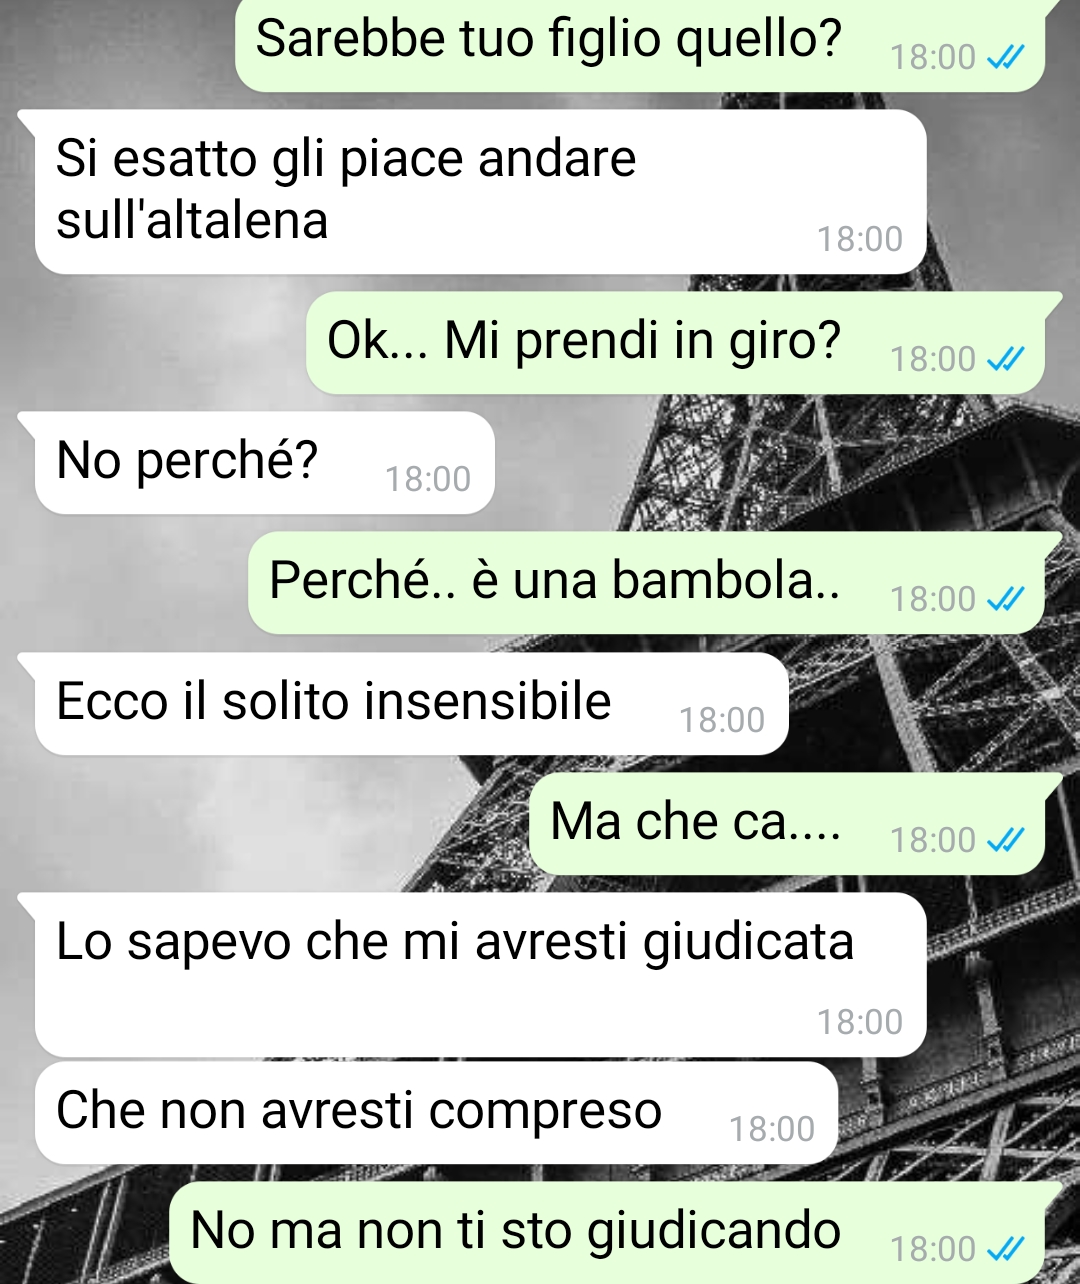
Task: Tap the "No ma non ti sto giudicando" message
Action: point(608,1233)
